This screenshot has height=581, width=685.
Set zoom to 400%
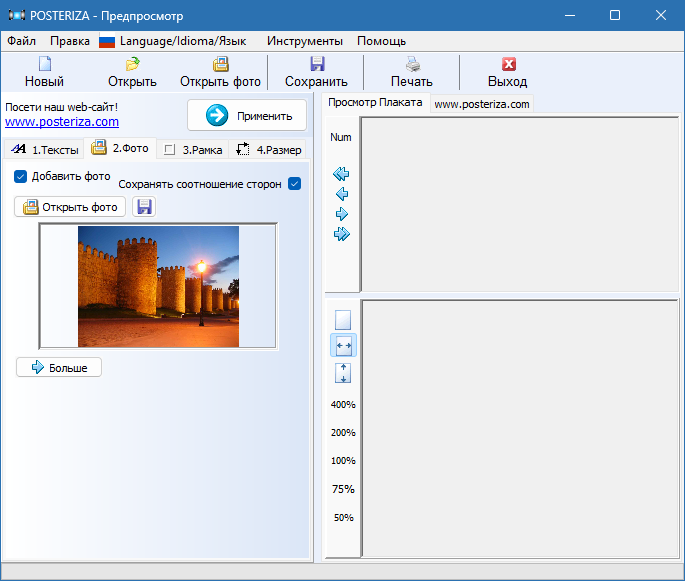(x=343, y=405)
